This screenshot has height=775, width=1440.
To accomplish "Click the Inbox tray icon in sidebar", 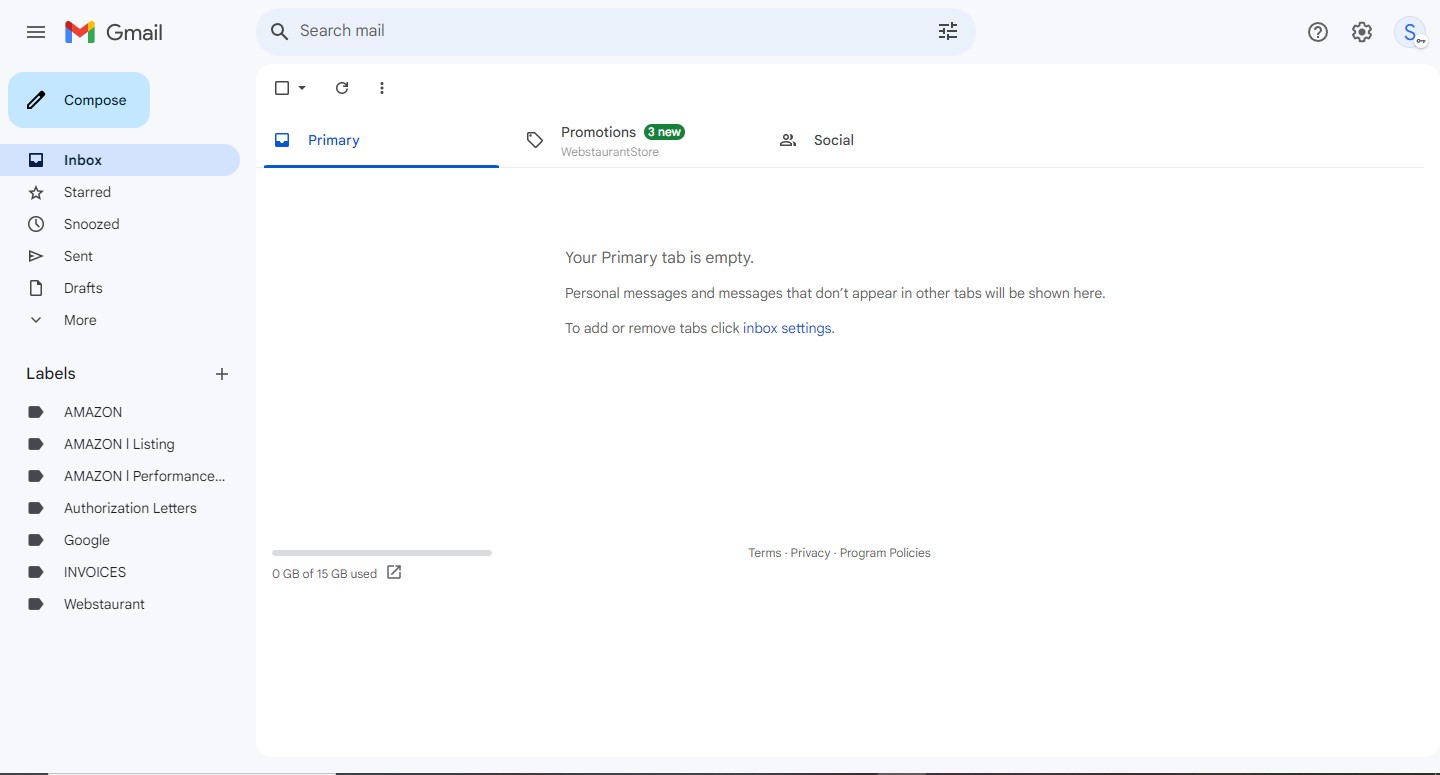I will [36, 160].
